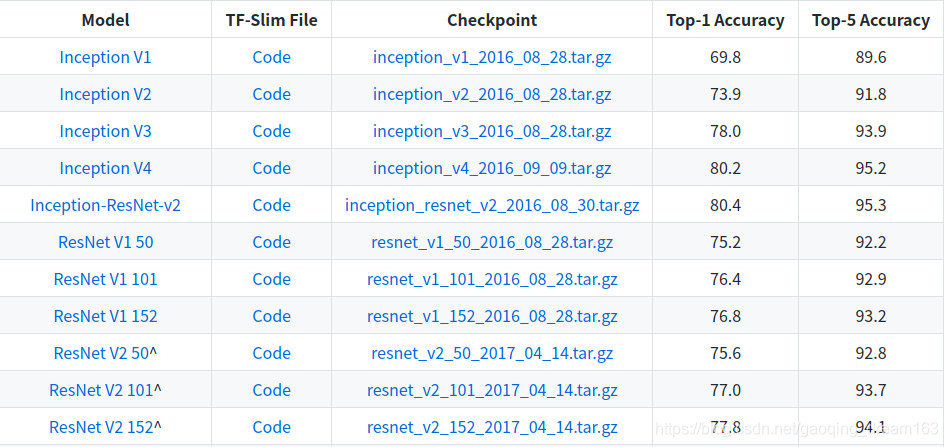Click the Code link for ResNet V2 152^
The image size is (948, 447).
271,427
